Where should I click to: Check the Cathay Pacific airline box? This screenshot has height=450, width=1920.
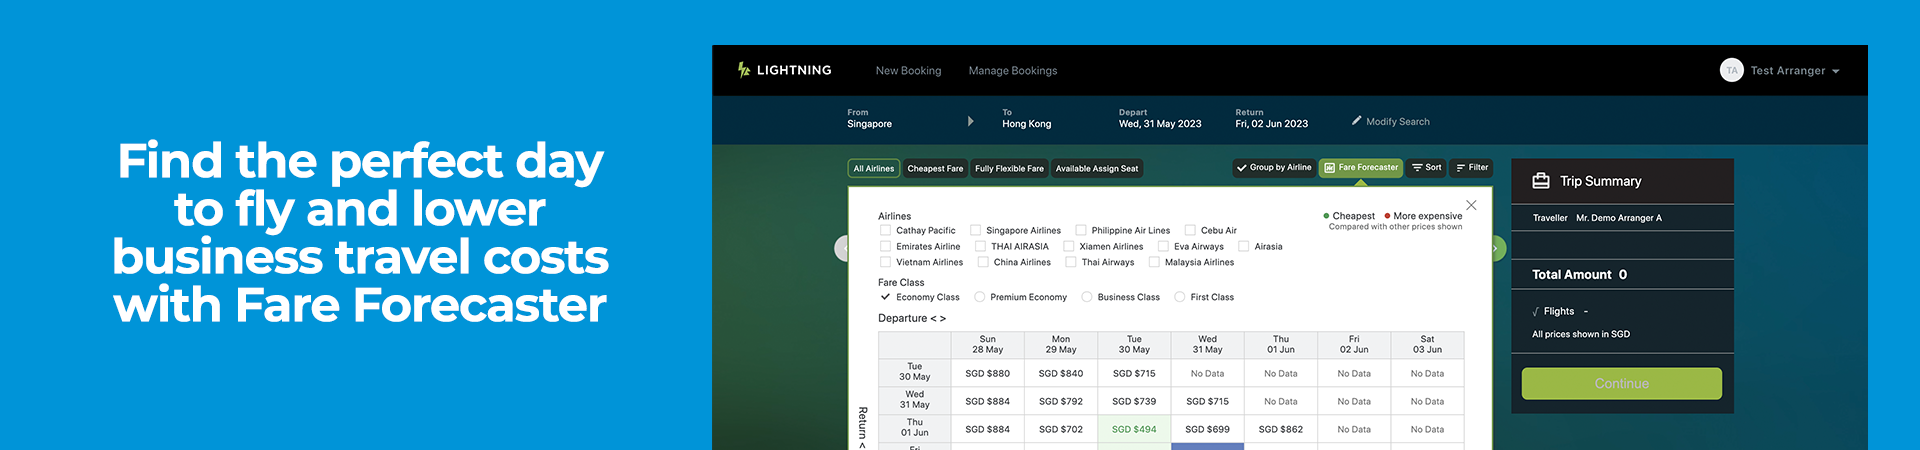(x=885, y=230)
